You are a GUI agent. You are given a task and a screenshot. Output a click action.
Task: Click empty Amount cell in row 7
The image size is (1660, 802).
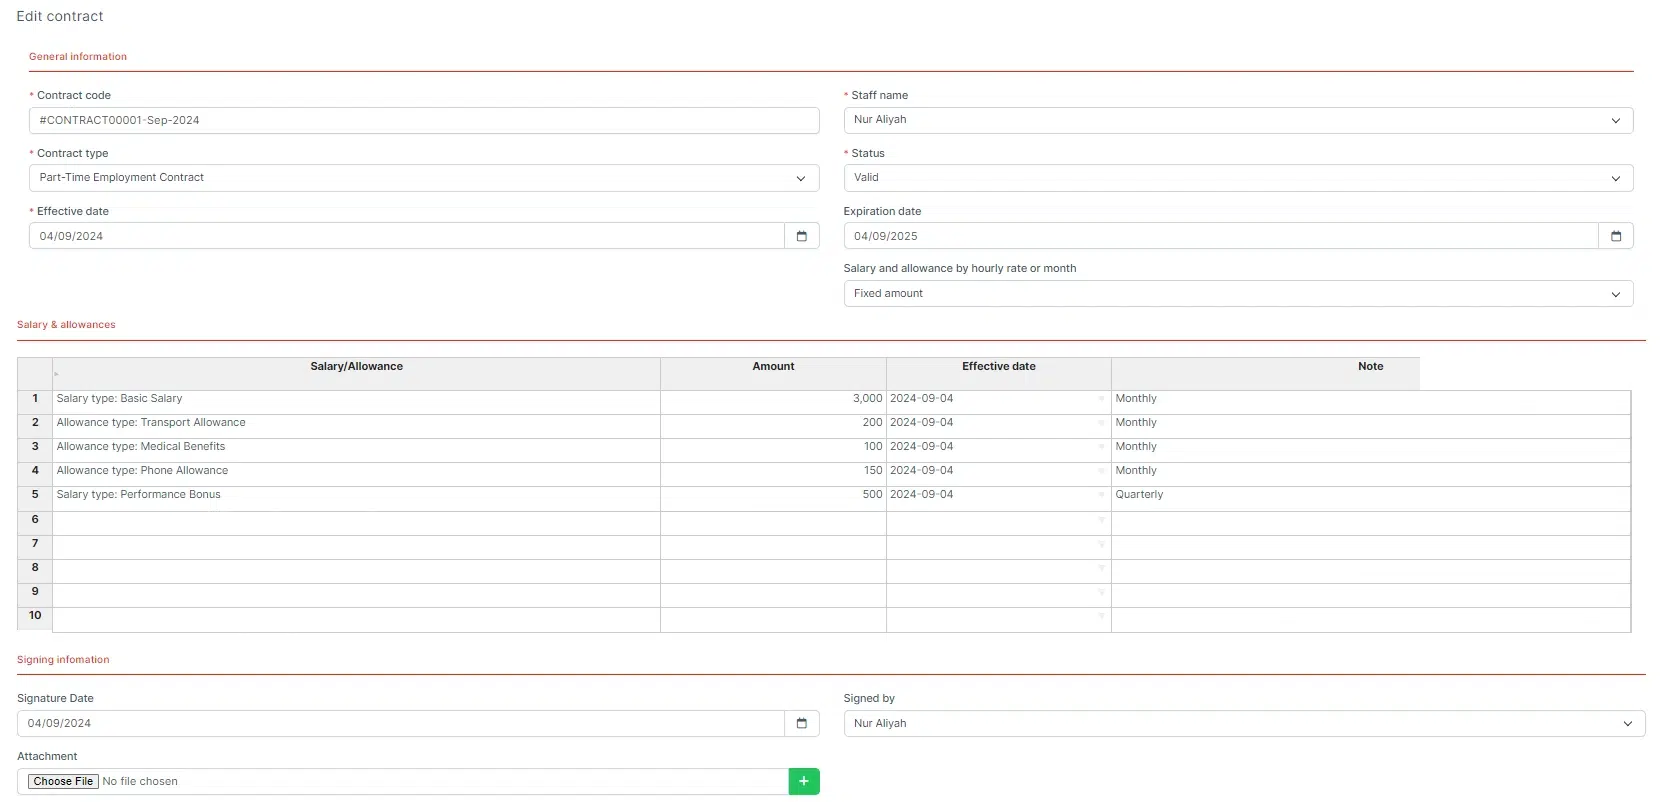(774, 548)
